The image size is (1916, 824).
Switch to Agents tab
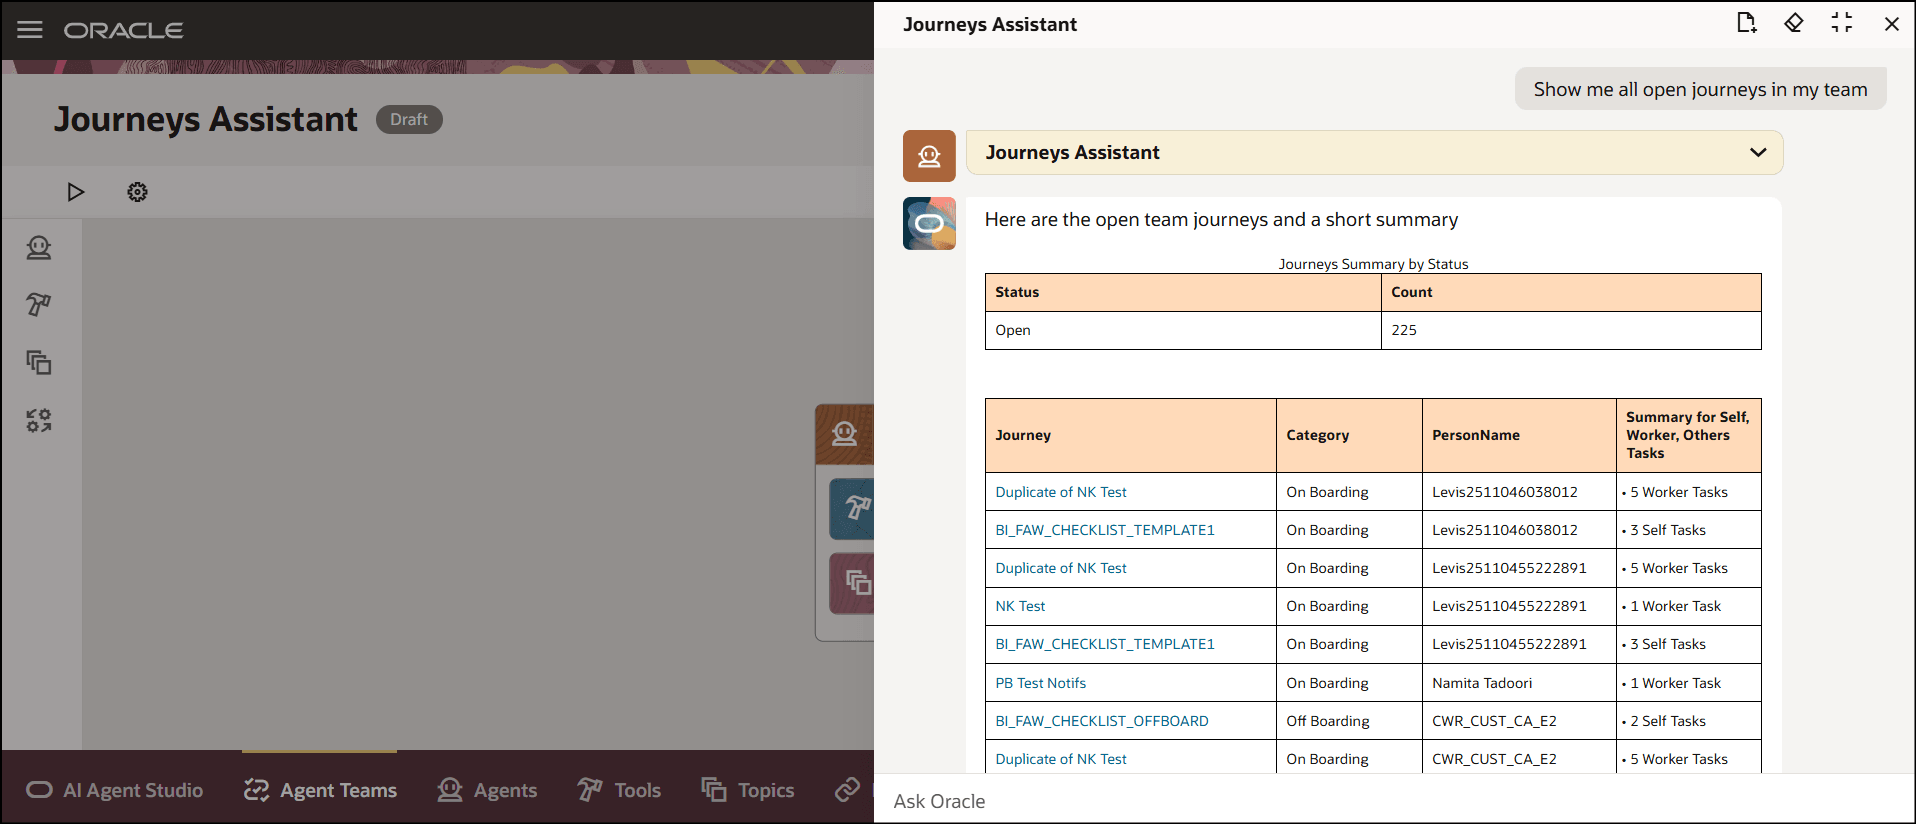(x=487, y=790)
